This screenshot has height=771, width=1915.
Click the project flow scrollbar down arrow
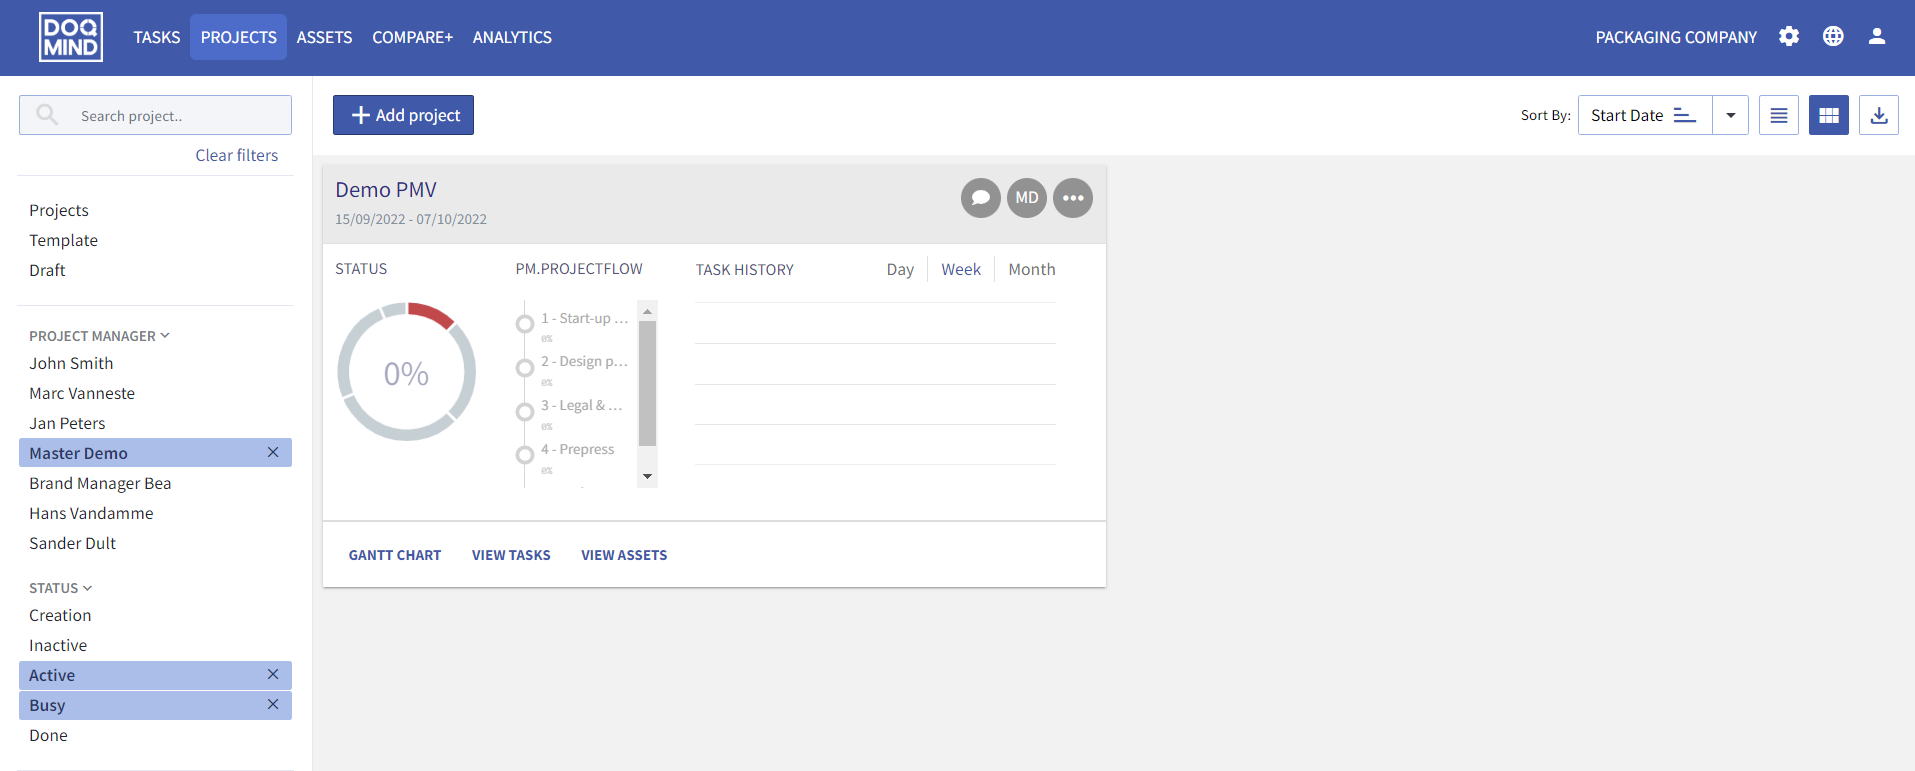point(647,476)
